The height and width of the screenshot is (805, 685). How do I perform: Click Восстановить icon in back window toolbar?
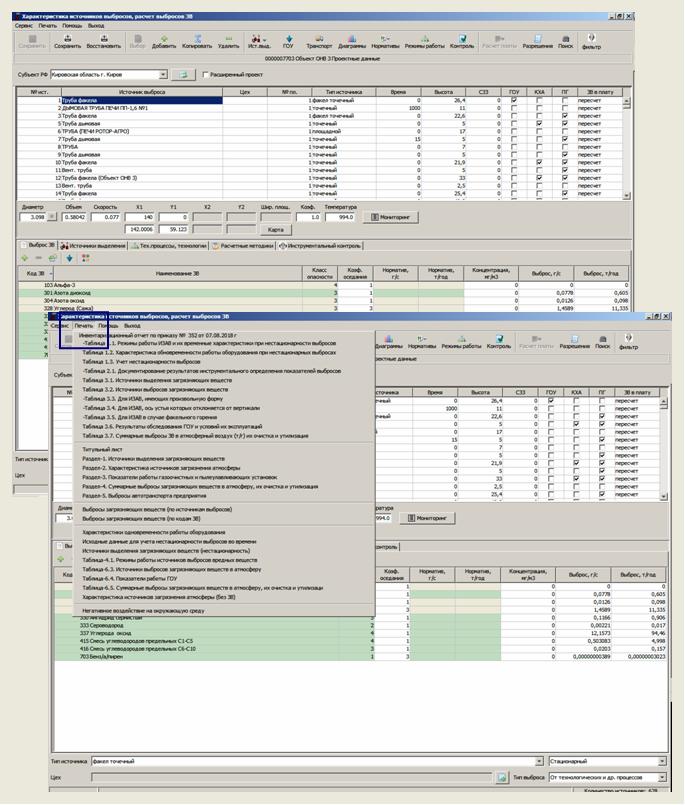tap(104, 39)
